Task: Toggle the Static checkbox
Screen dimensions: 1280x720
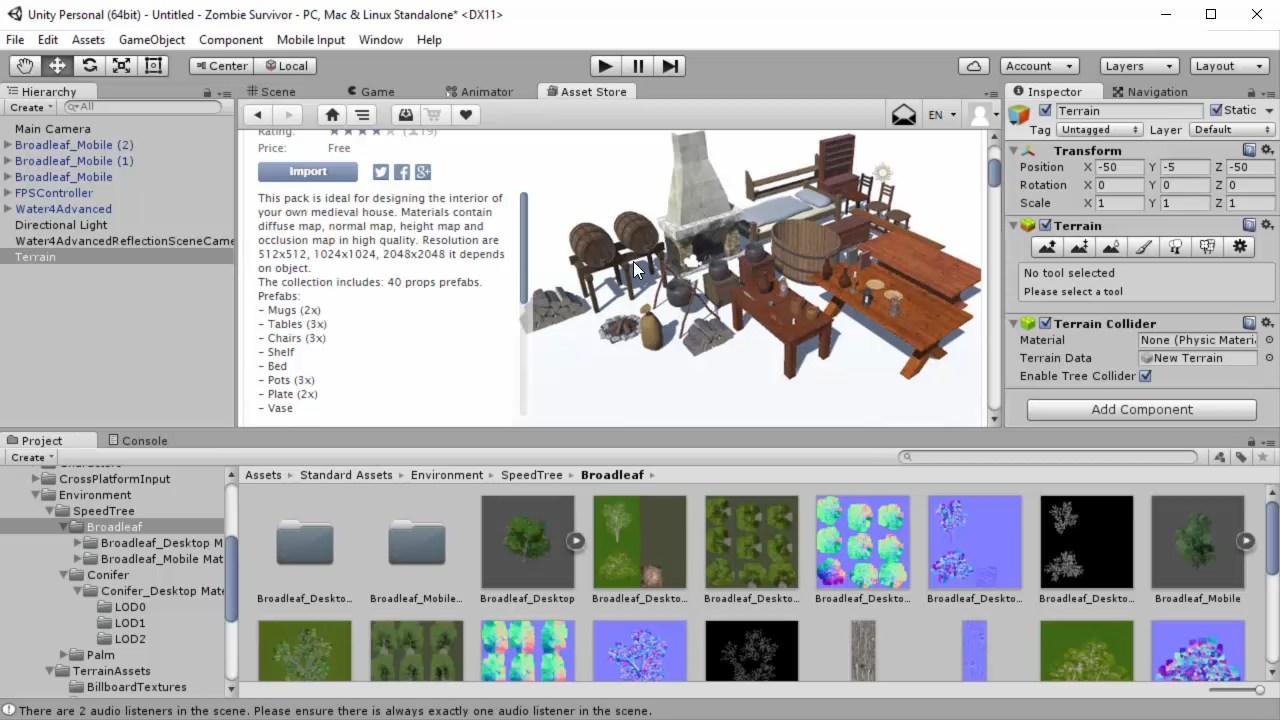Action: point(1216,110)
